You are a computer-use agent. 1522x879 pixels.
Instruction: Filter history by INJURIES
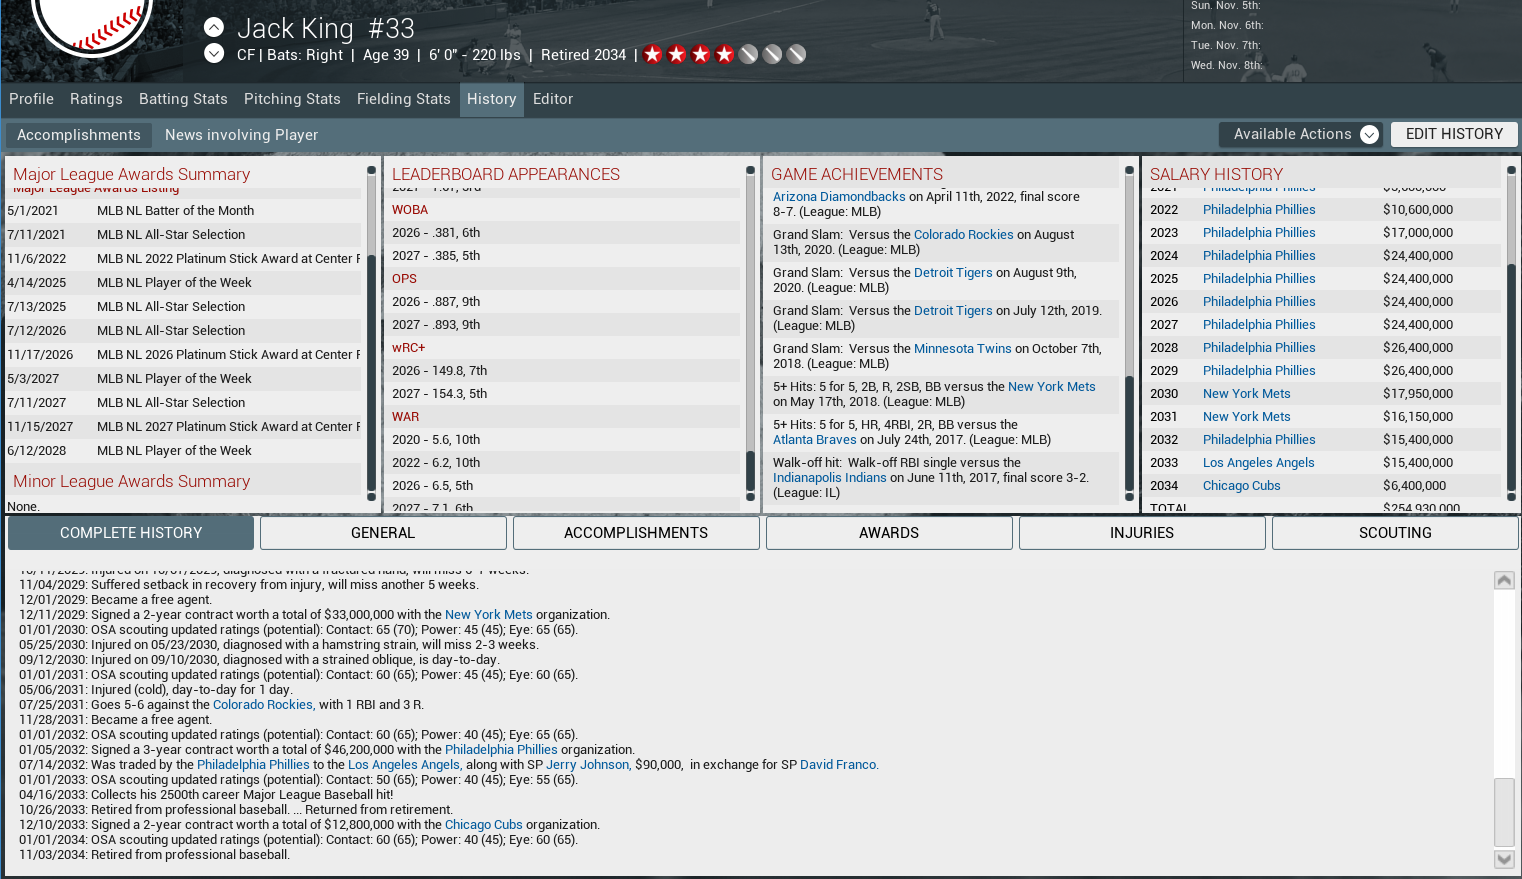[1142, 533]
